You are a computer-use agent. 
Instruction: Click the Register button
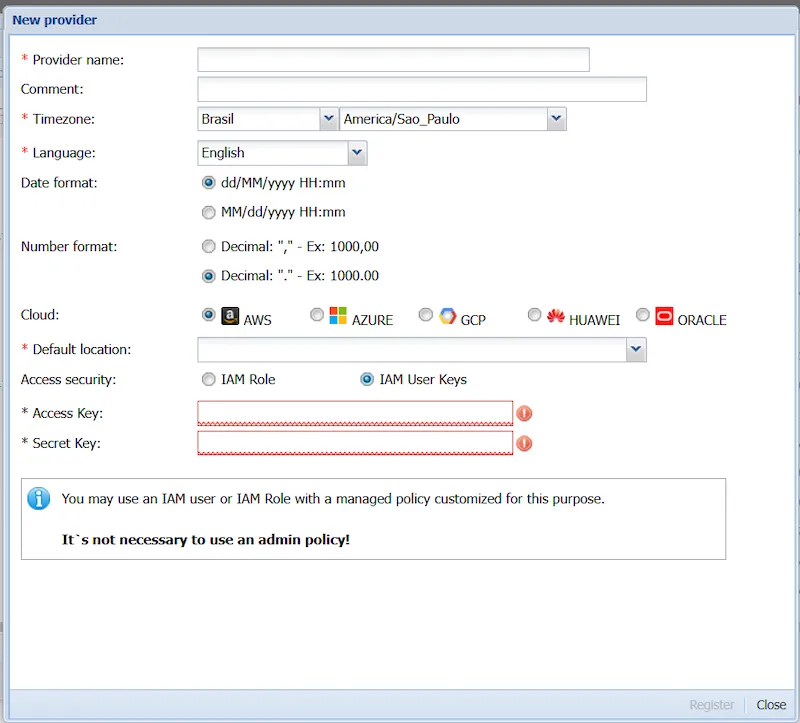[711, 705]
